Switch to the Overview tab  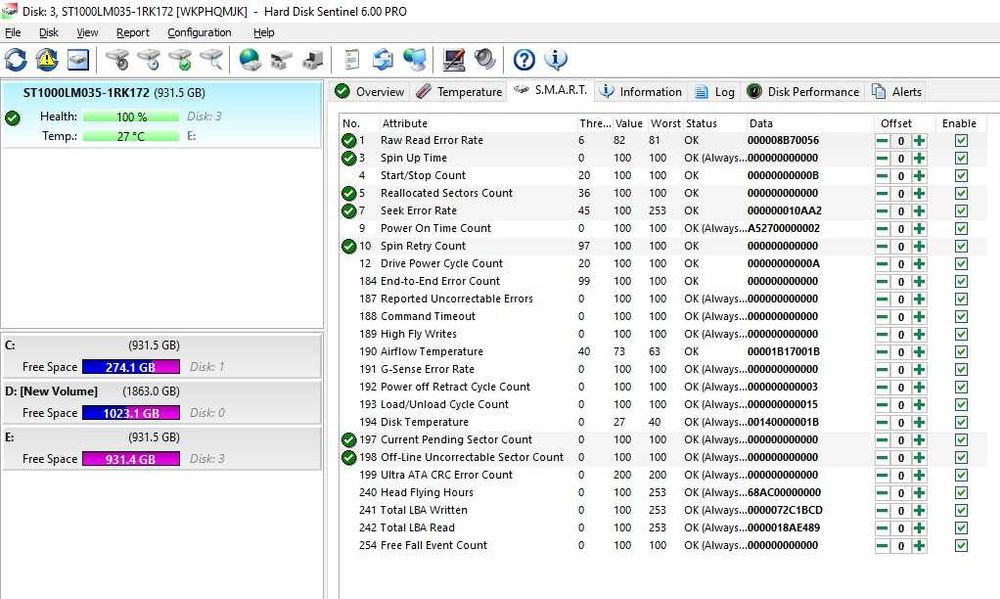(370, 92)
